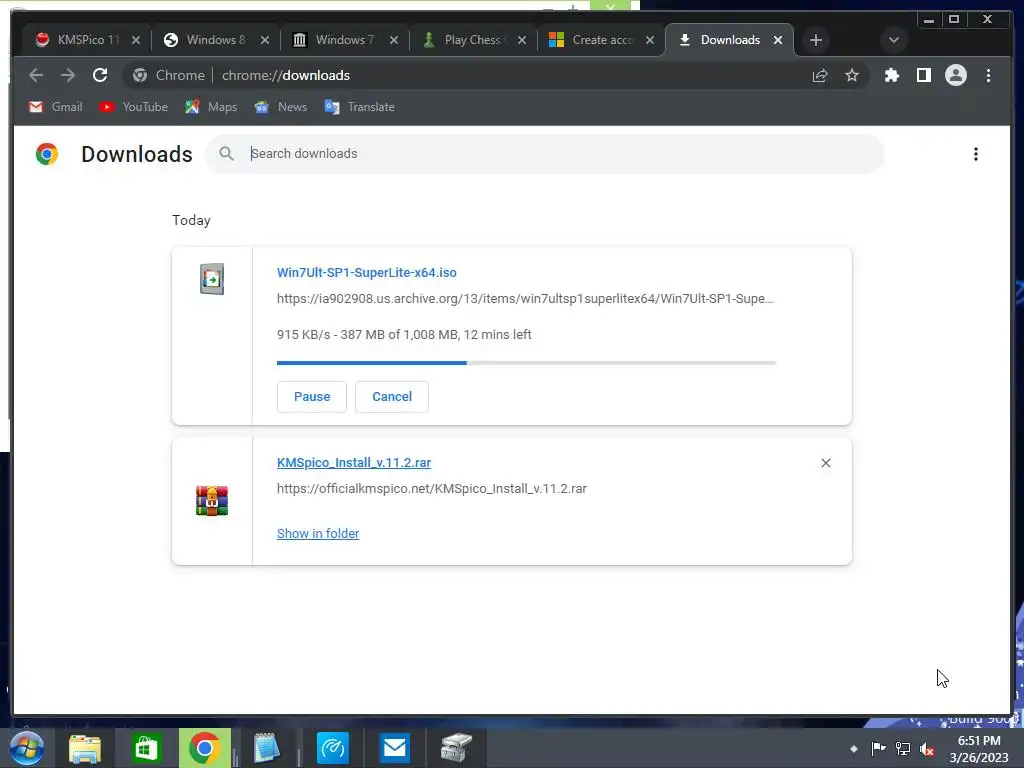Image resolution: width=1024 pixels, height=768 pixels.
Task: Click the taskbar clock and date
Action: pyautogui.click(x=979, y=749)
